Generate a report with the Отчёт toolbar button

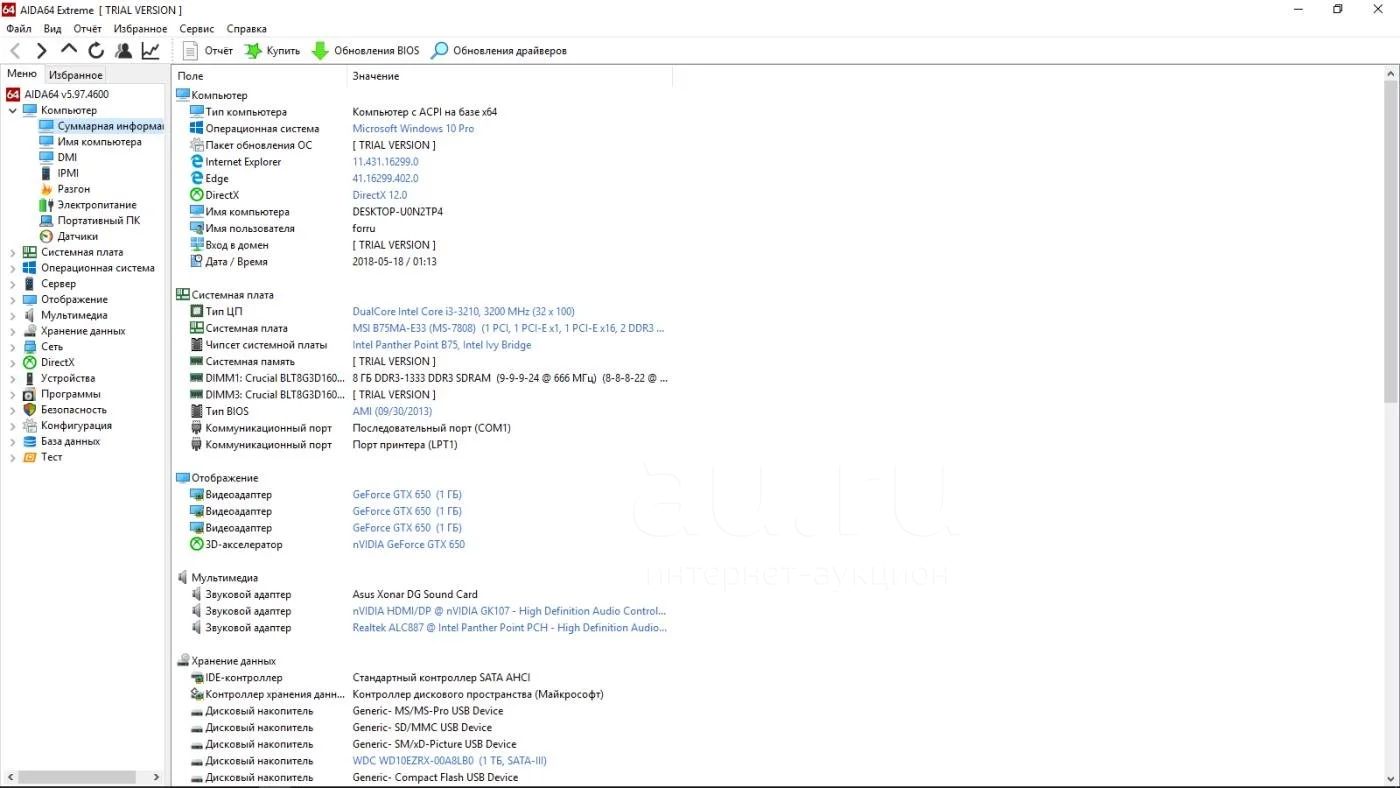coord(209,50)
